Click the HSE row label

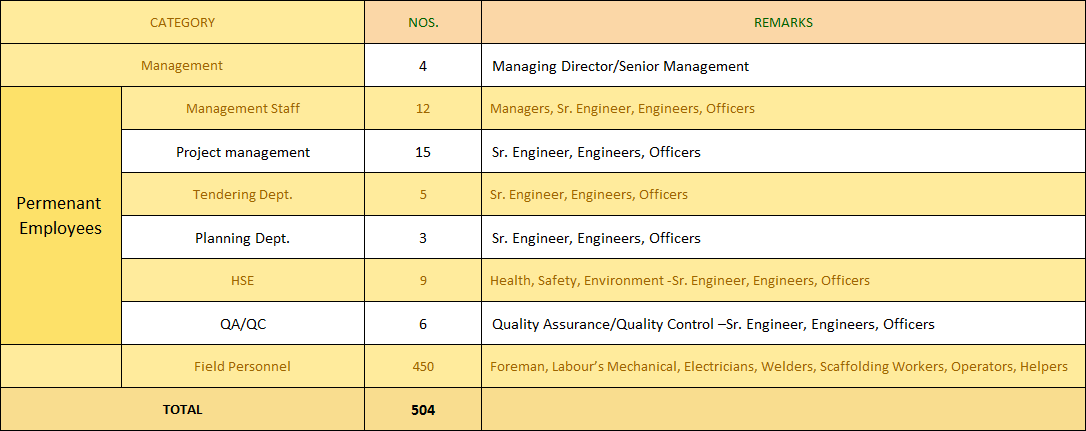coord(242,281)
